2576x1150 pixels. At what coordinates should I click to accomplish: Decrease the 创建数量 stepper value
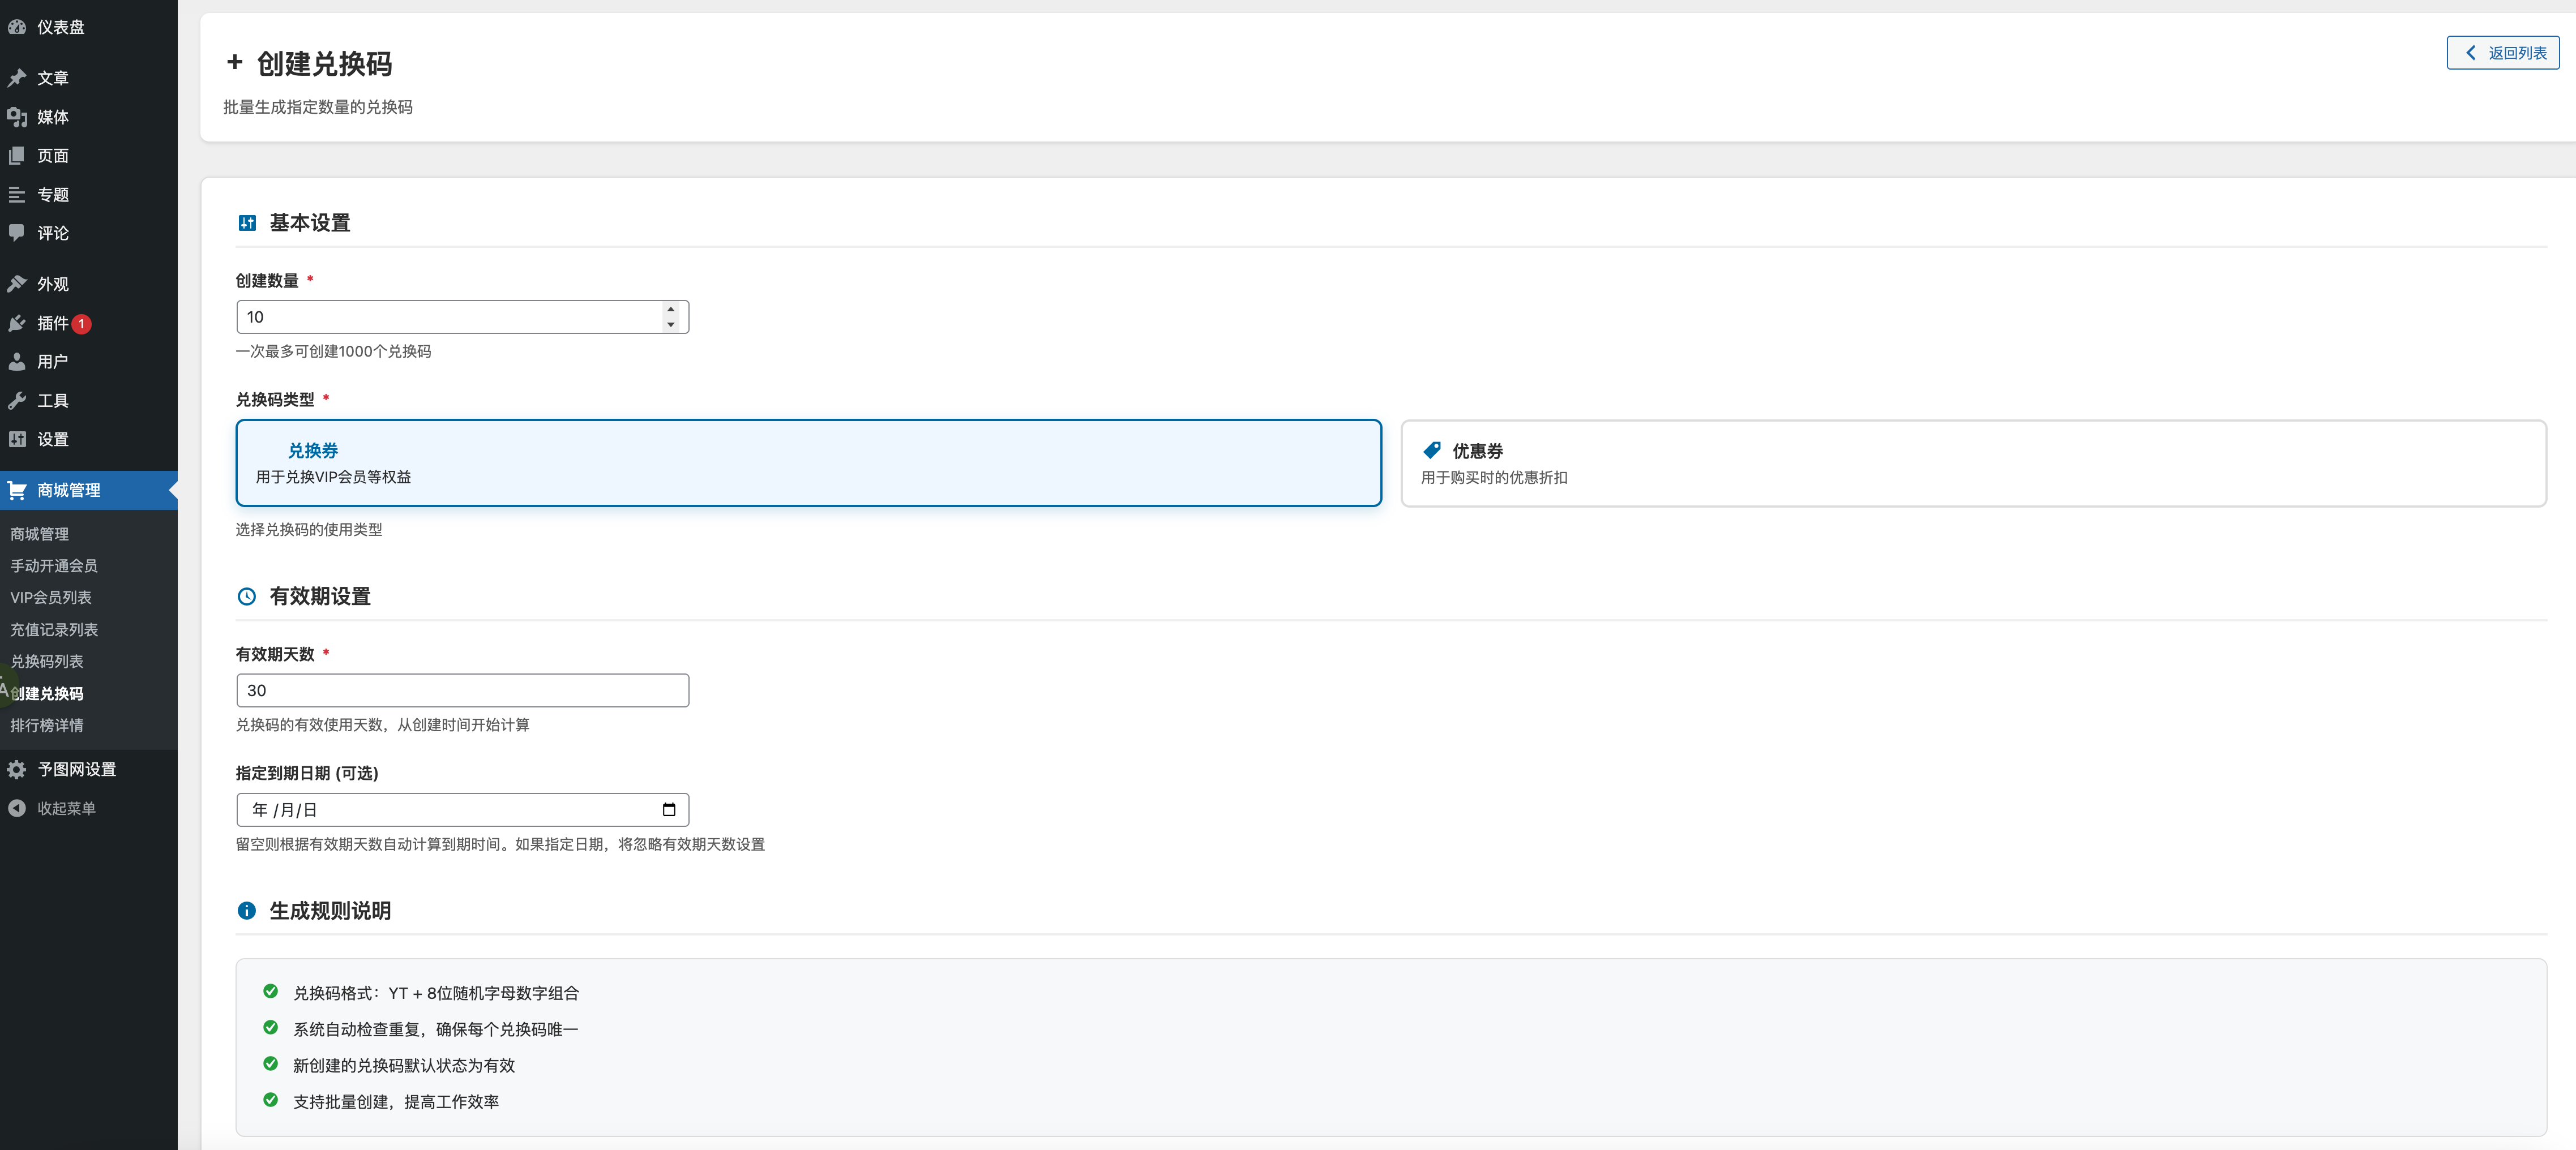point(671,325)
